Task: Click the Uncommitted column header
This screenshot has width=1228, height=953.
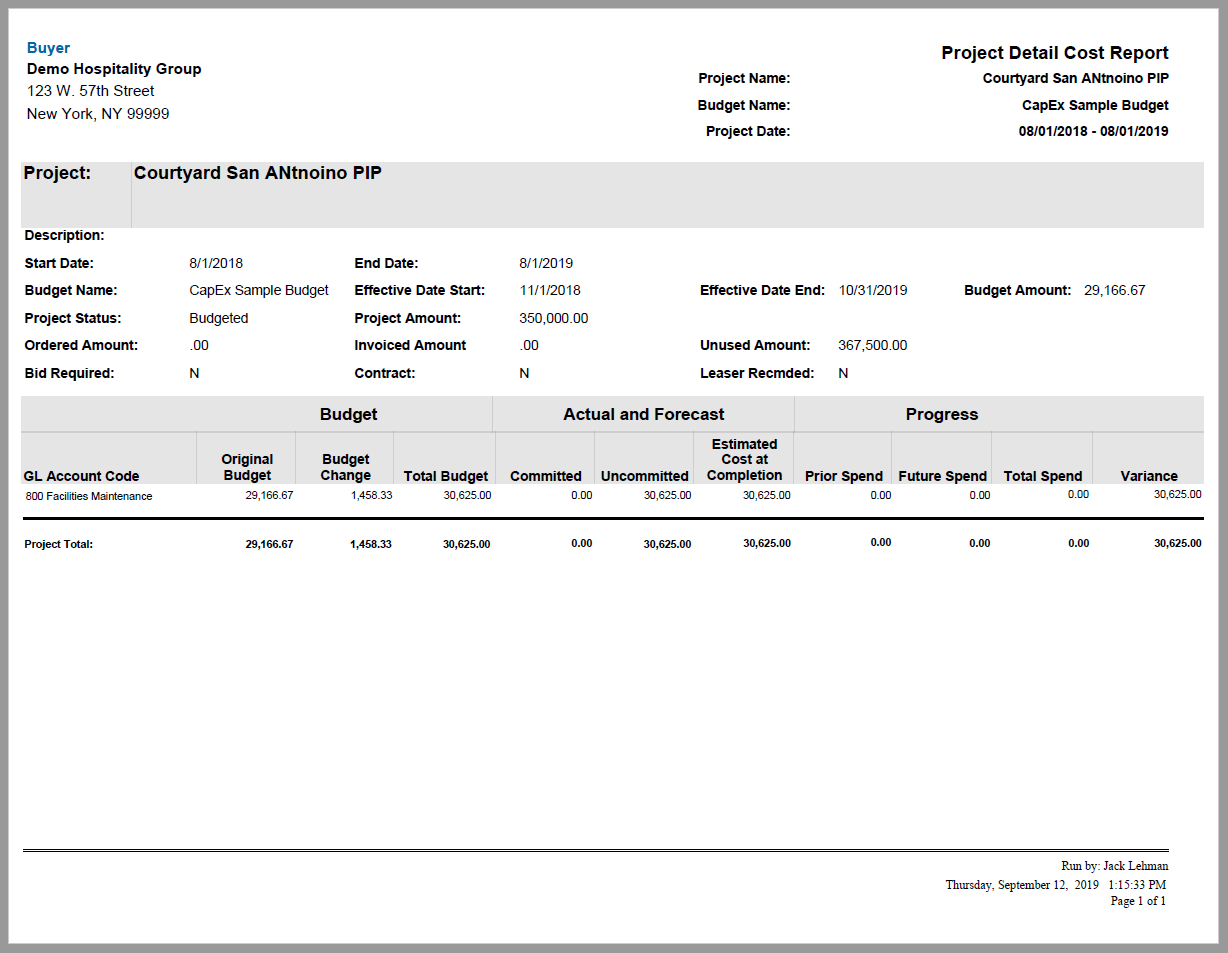Action: click(644, 475)
